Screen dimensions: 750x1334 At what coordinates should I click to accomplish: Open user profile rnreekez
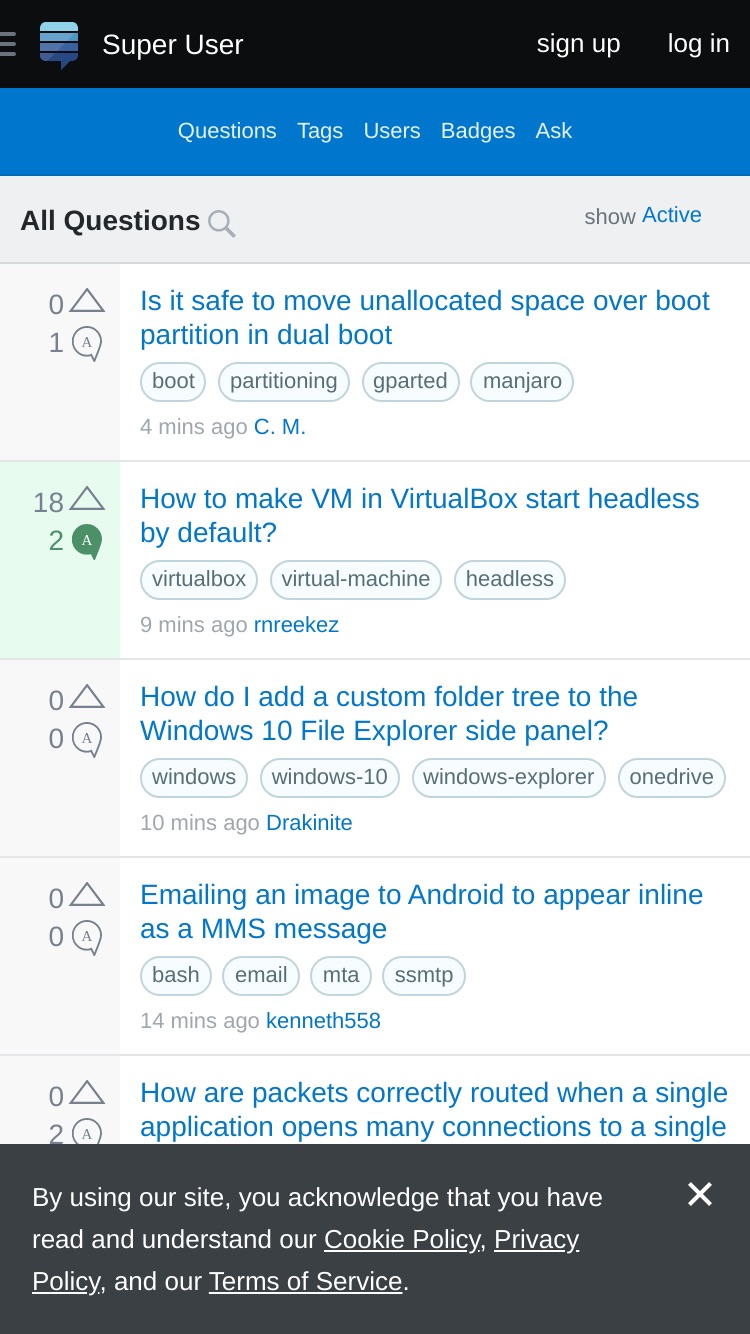coord(296,625)
